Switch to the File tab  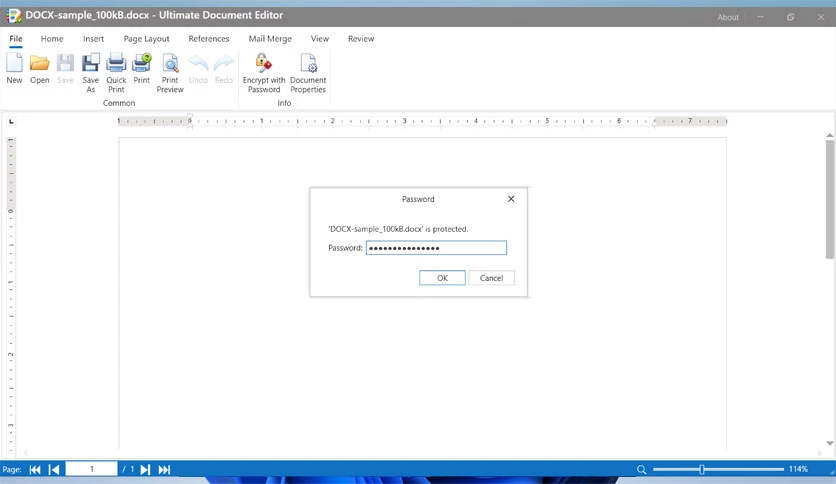tap(16, 39)
